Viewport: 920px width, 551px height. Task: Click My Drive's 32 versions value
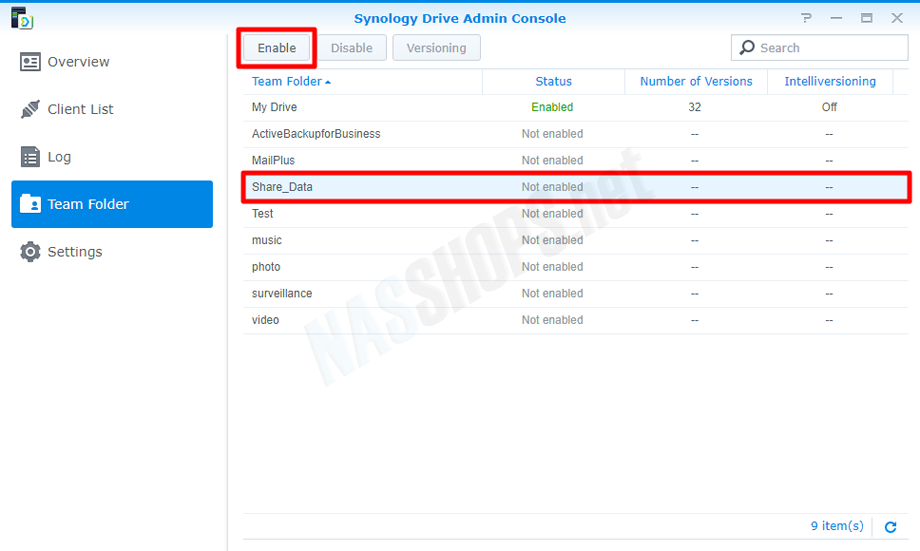click(x=695, y=107)
